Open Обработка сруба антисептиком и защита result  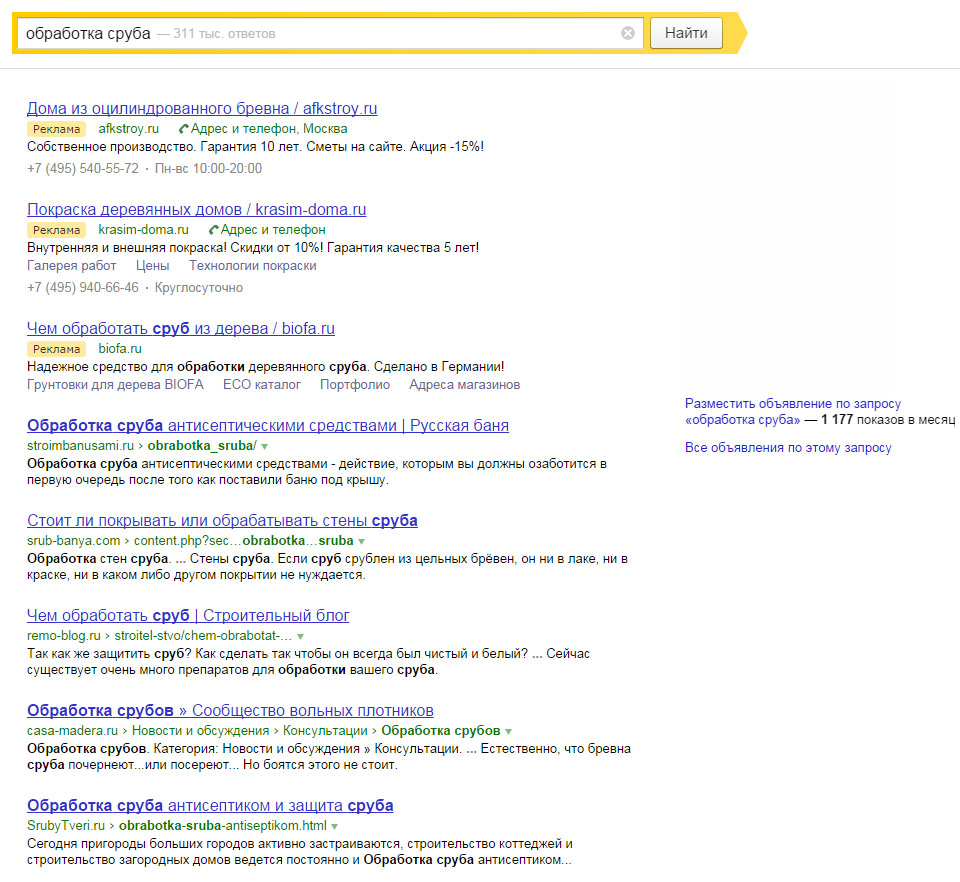click(210, 805)
